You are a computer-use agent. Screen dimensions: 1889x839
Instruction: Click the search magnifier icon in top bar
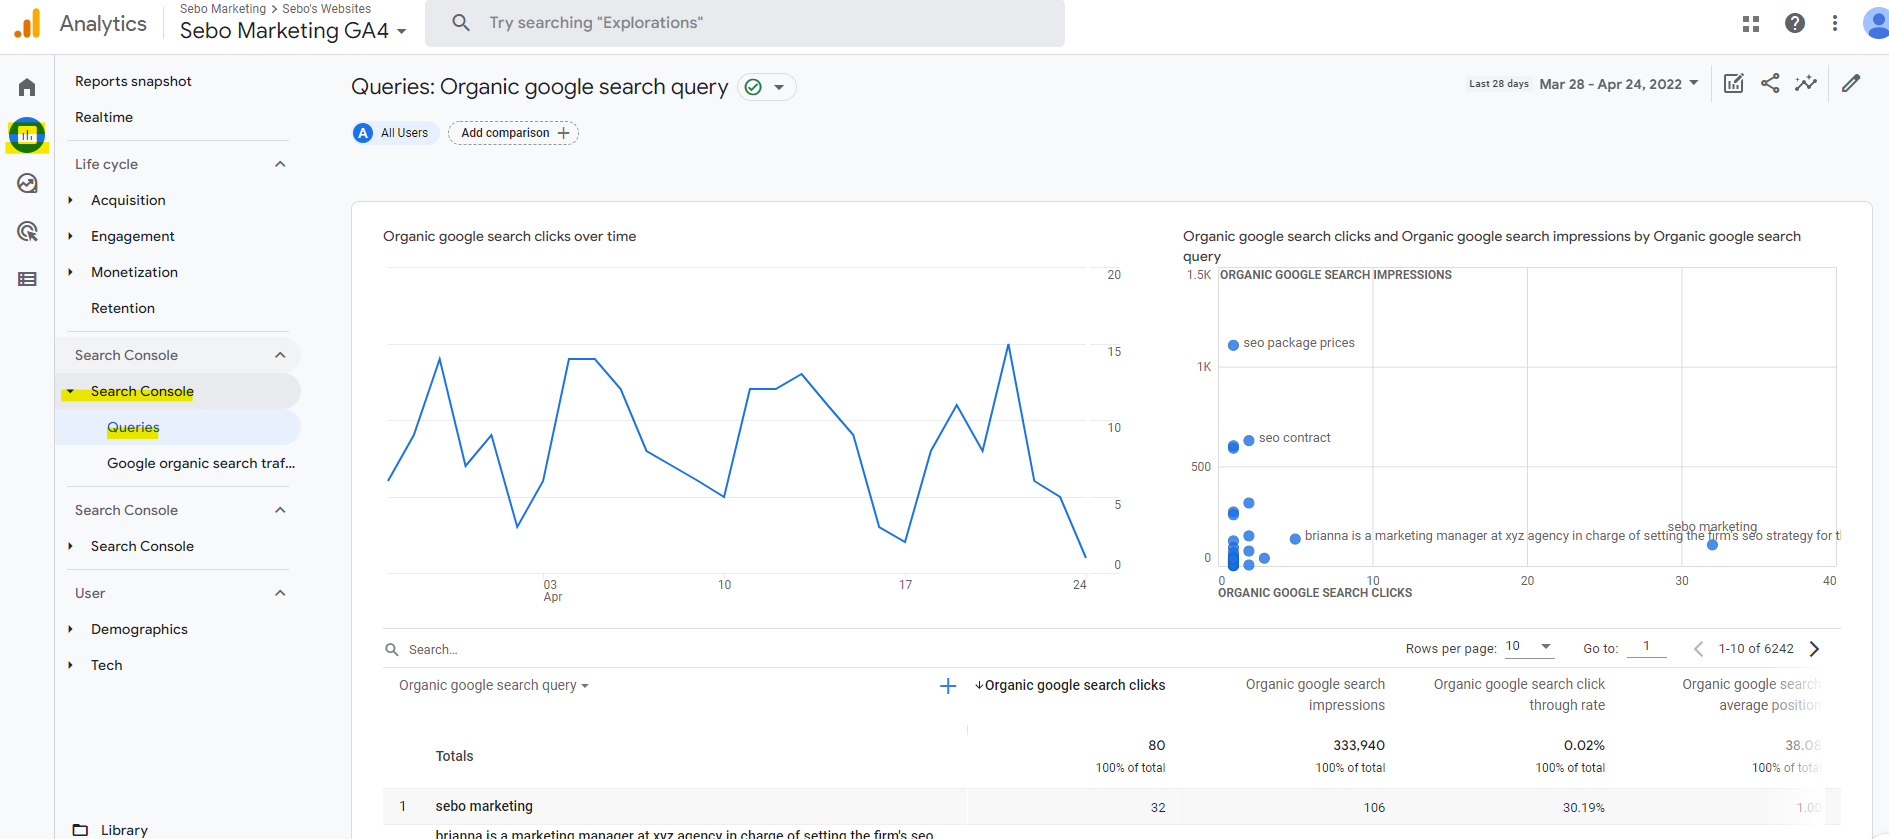pyautogui.click(x=461, y=22)
